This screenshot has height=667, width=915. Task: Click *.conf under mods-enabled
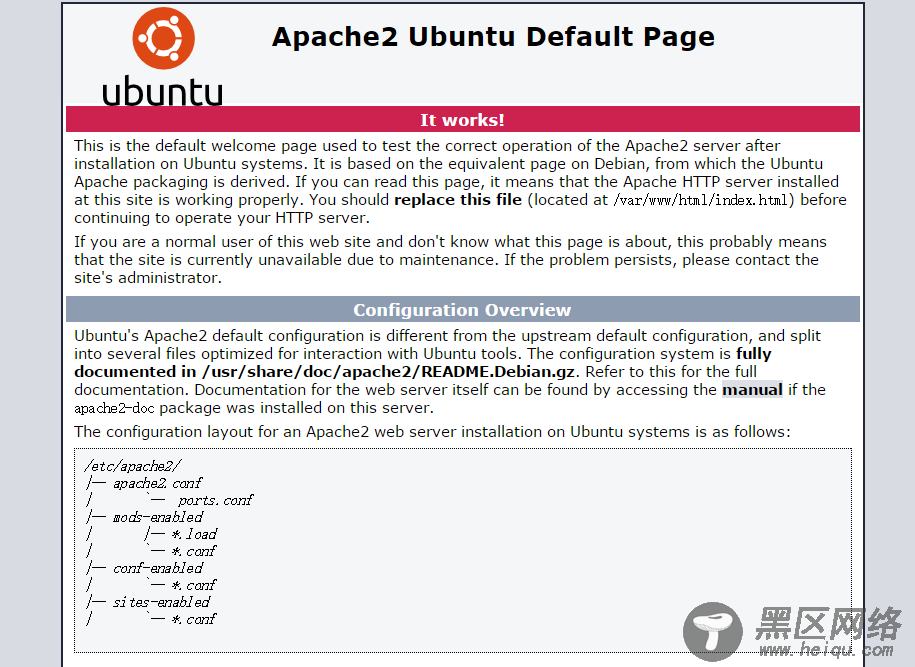[x=194, y=551]
